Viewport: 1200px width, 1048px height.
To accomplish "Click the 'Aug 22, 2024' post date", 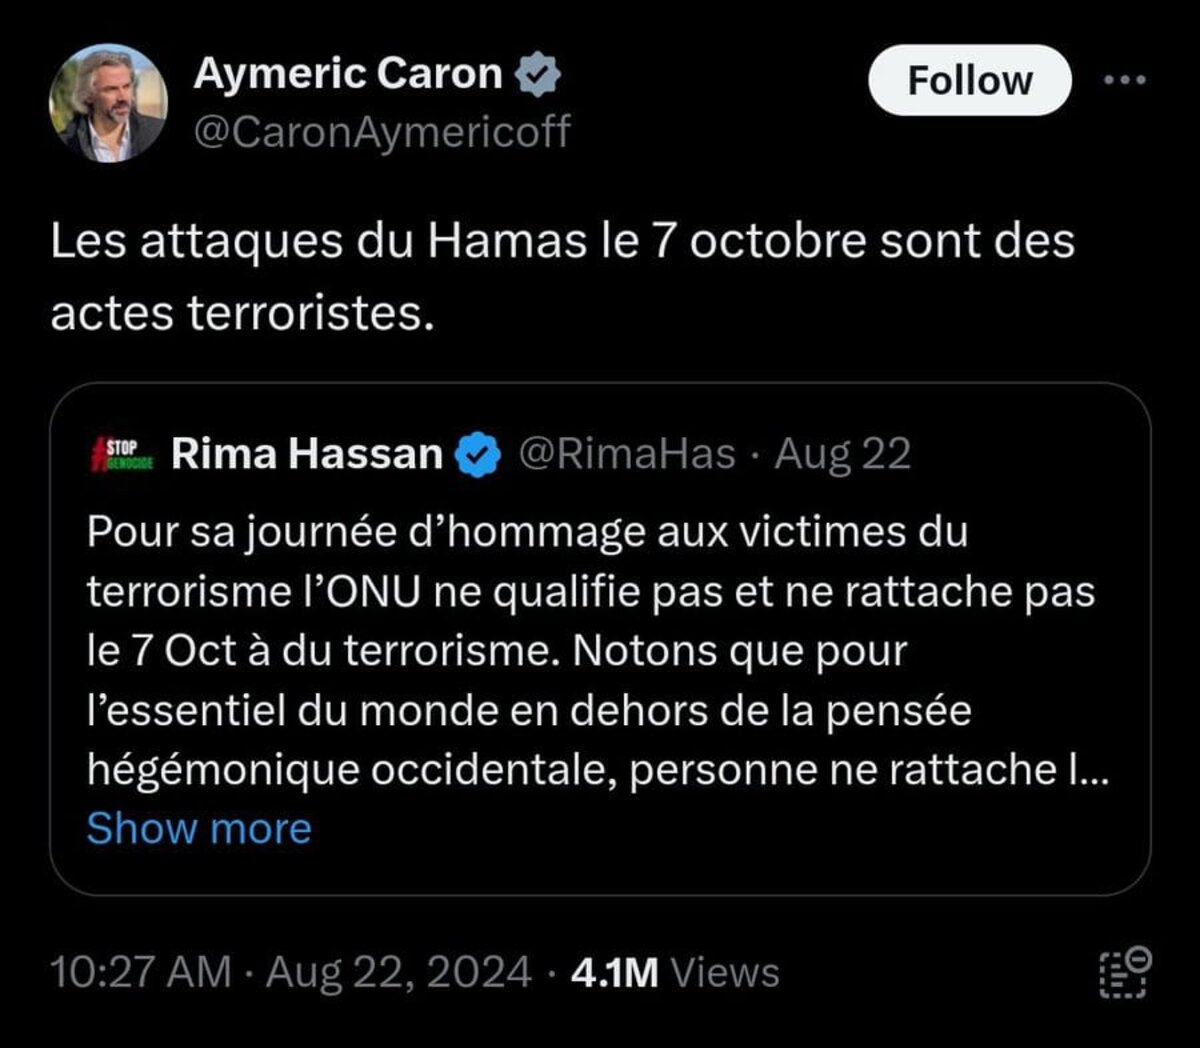I will (398, 972).
